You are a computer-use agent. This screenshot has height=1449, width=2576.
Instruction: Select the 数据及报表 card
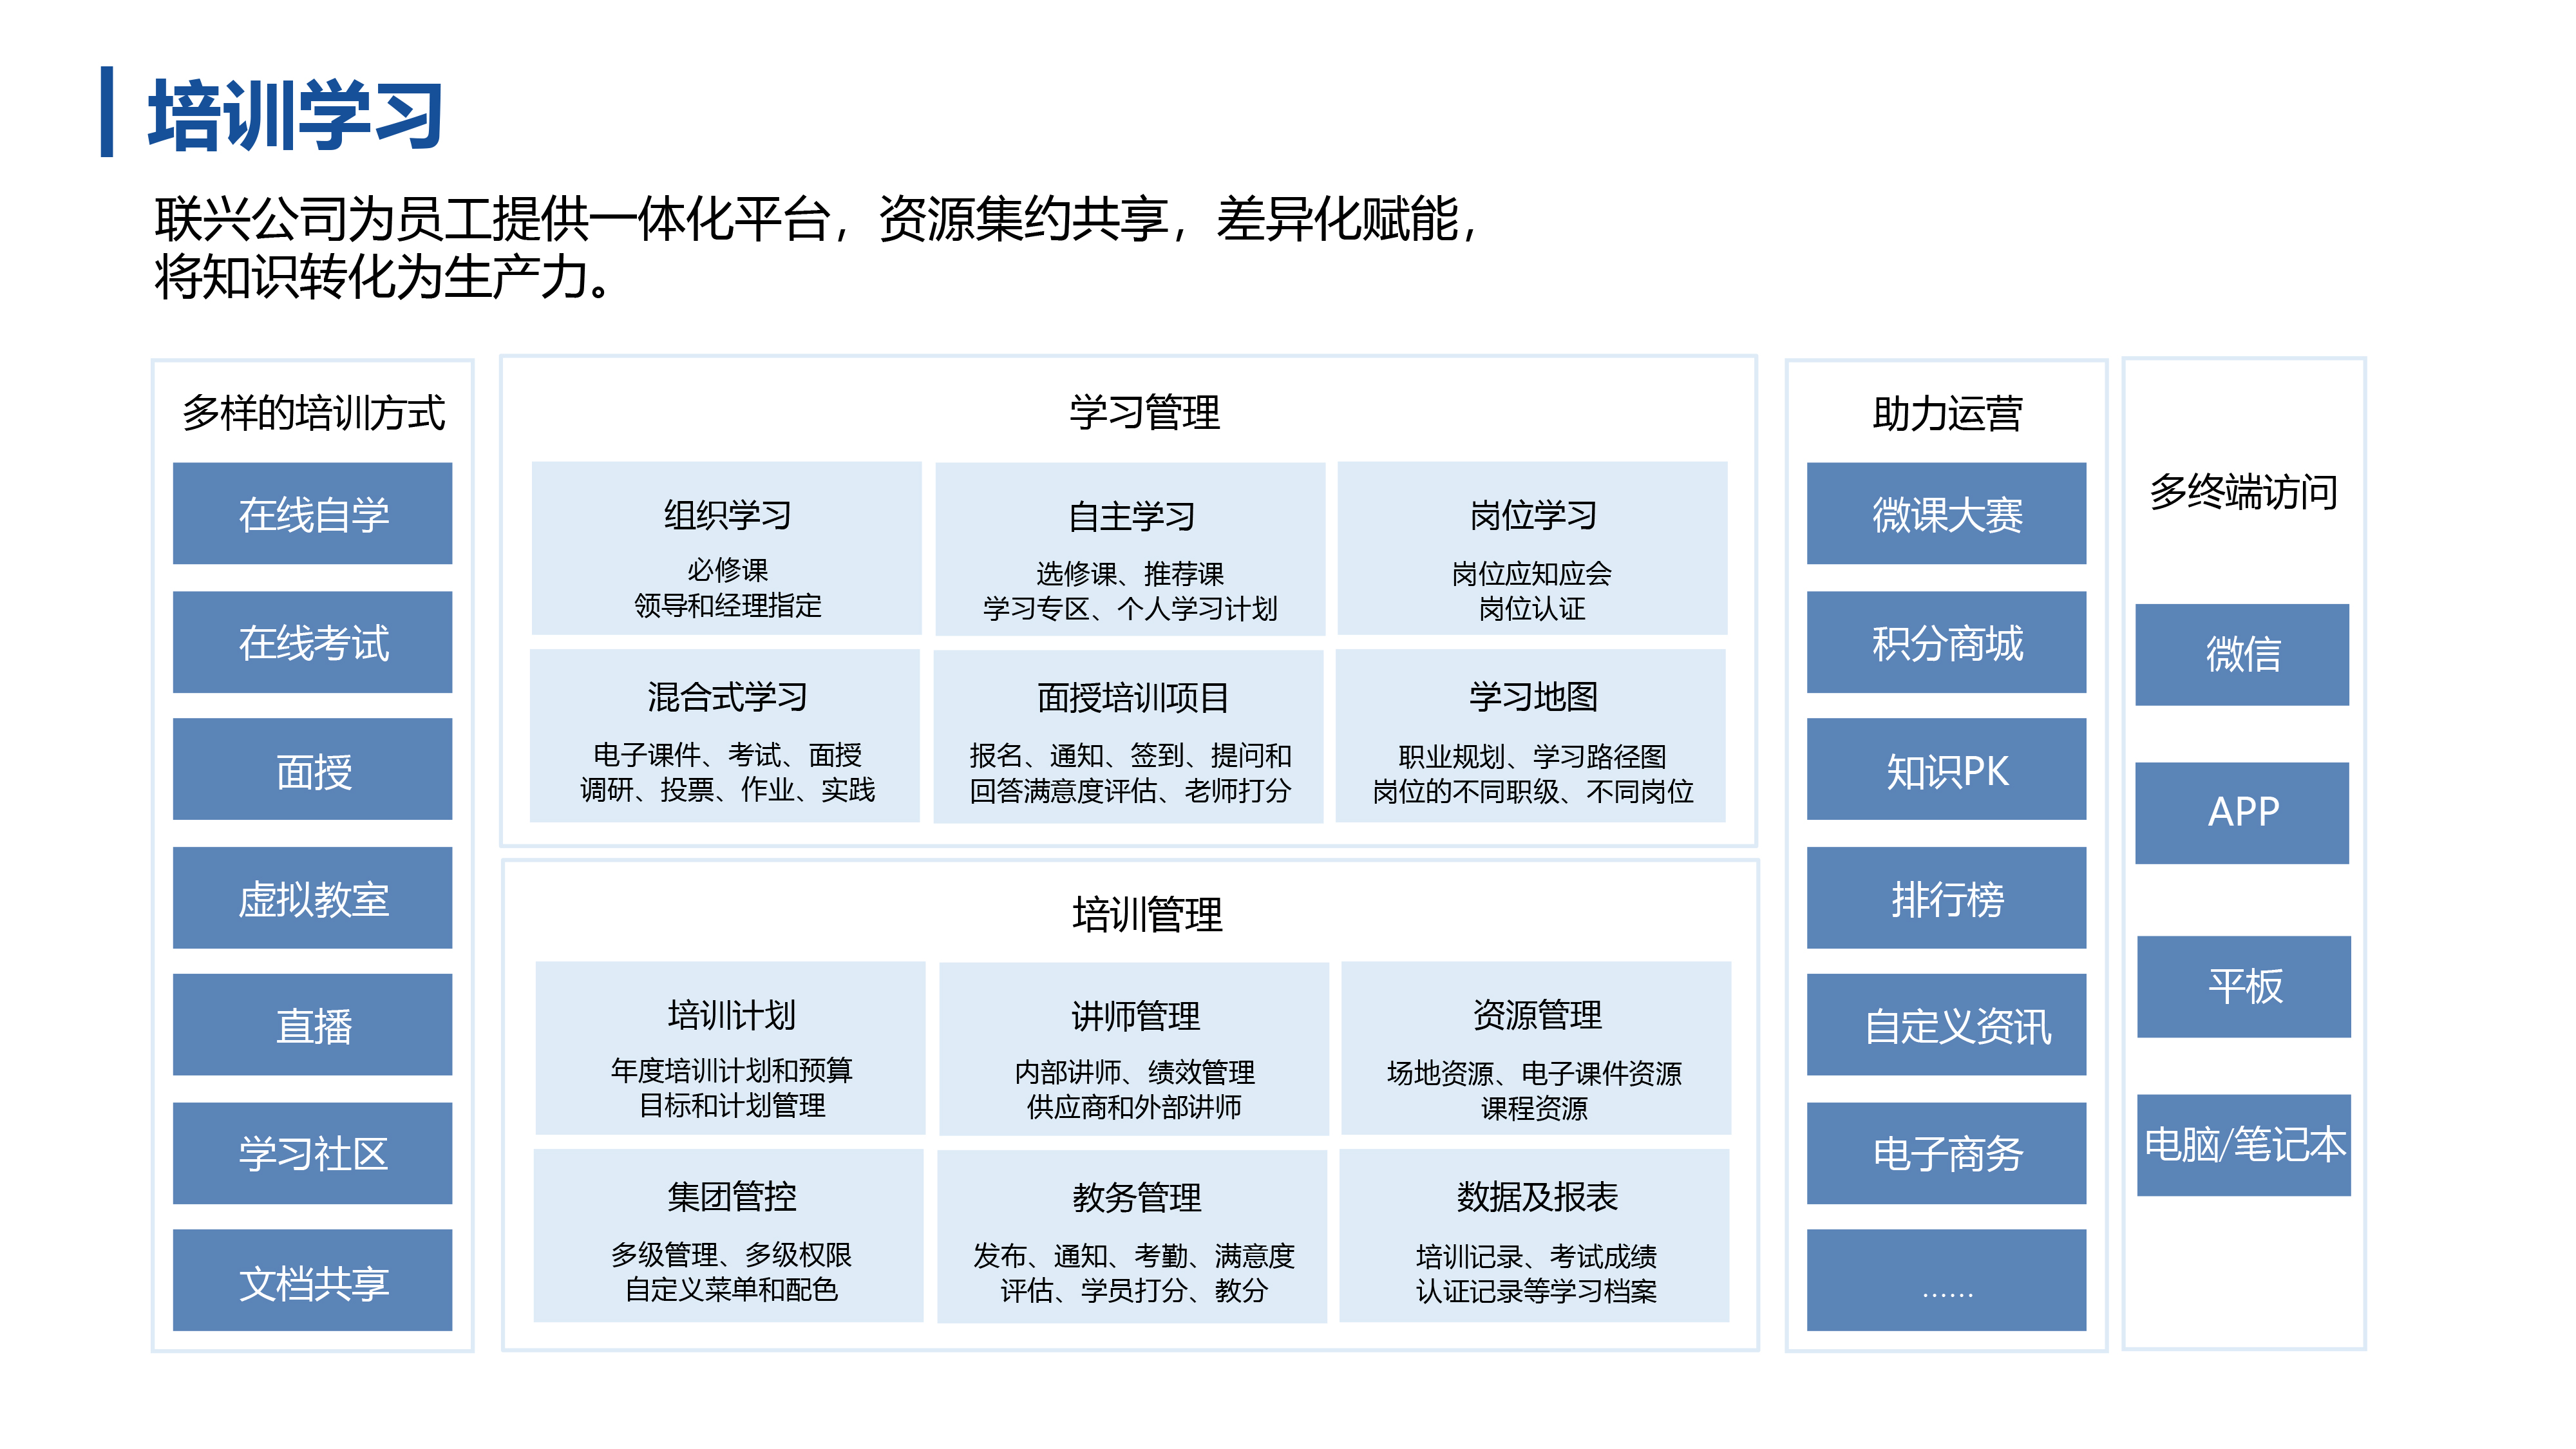point(1535,1236)
